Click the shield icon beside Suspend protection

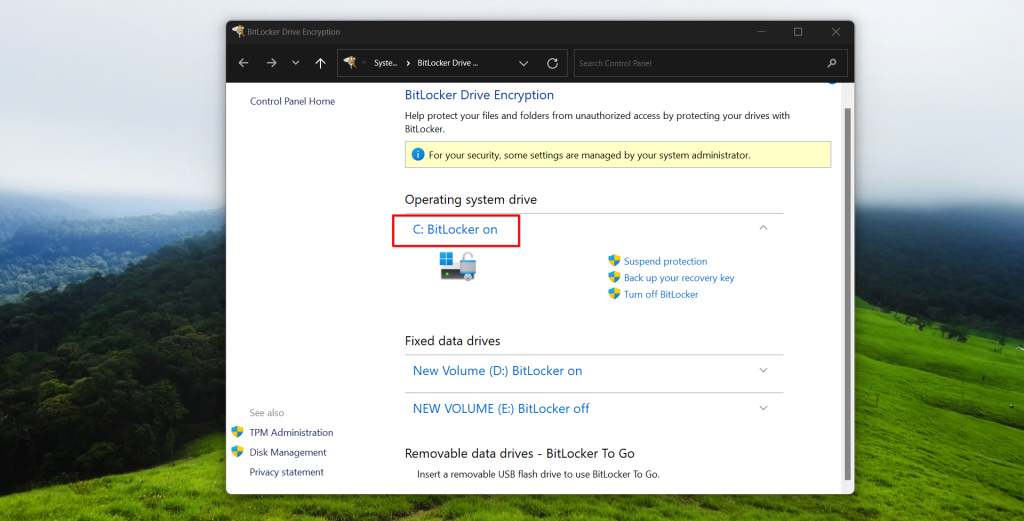[x=614, y=260]
